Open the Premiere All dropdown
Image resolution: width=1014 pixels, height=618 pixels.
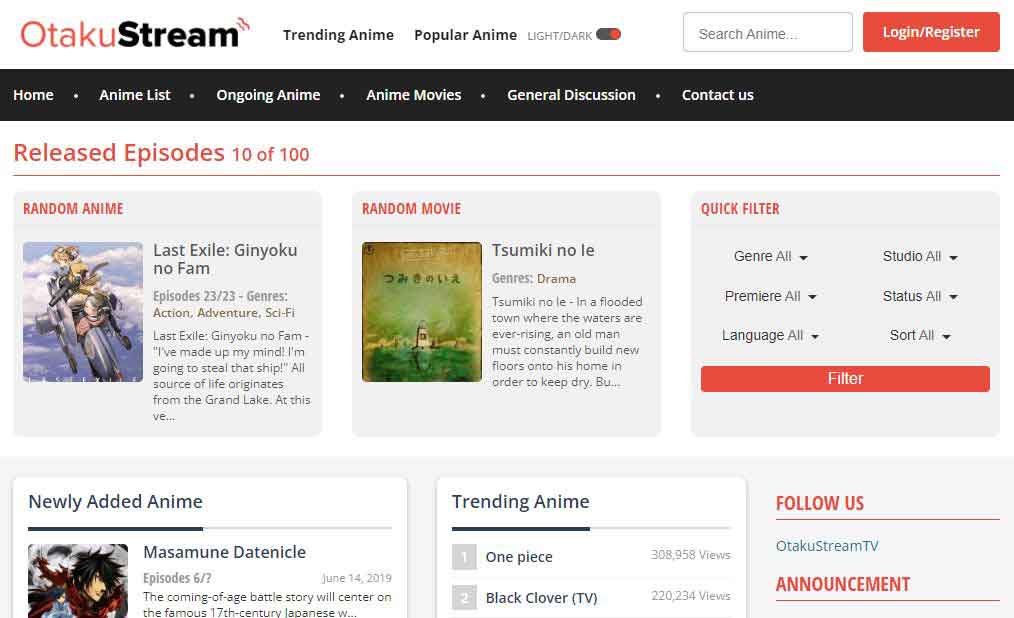click(x=770, y=297)
